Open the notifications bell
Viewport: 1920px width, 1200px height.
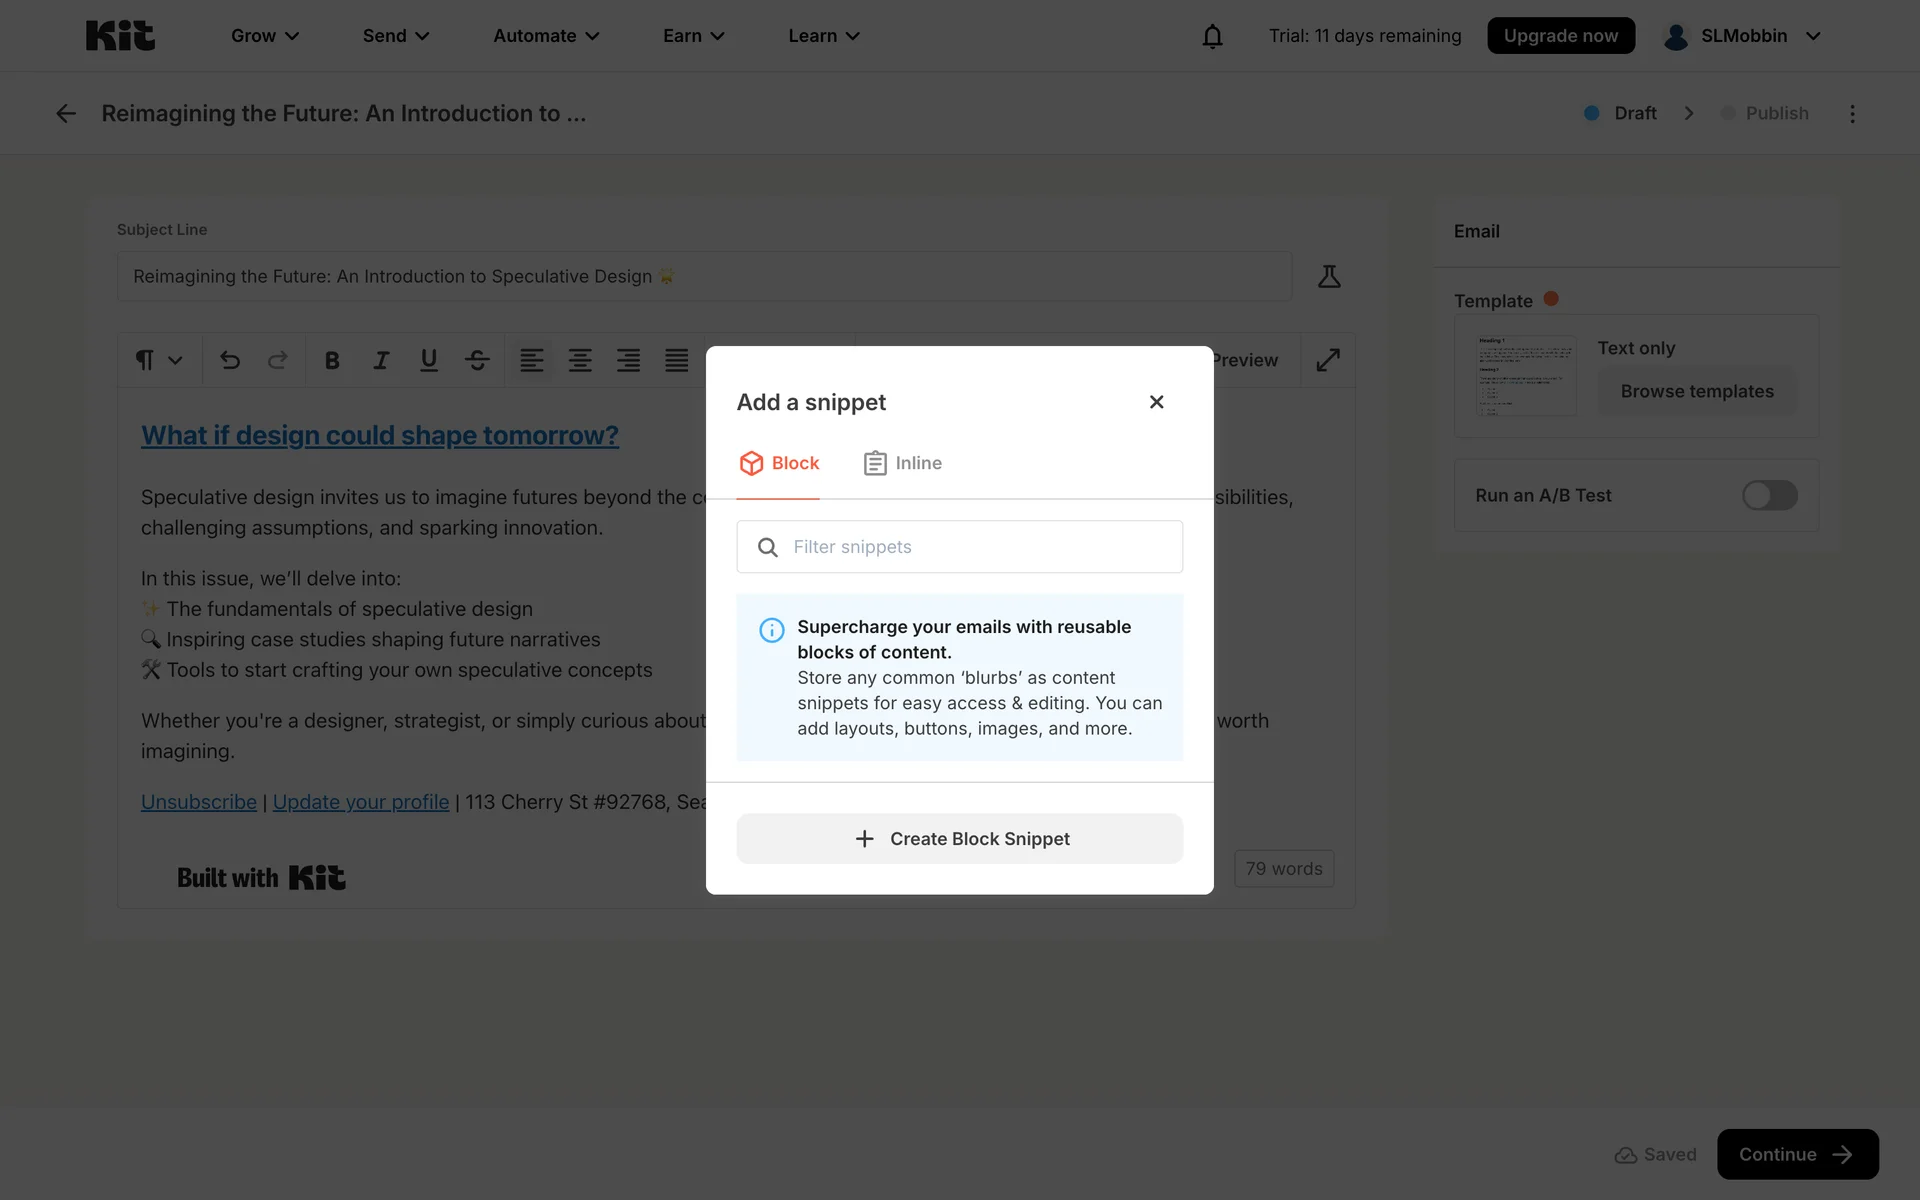[x=1212, y=36]
